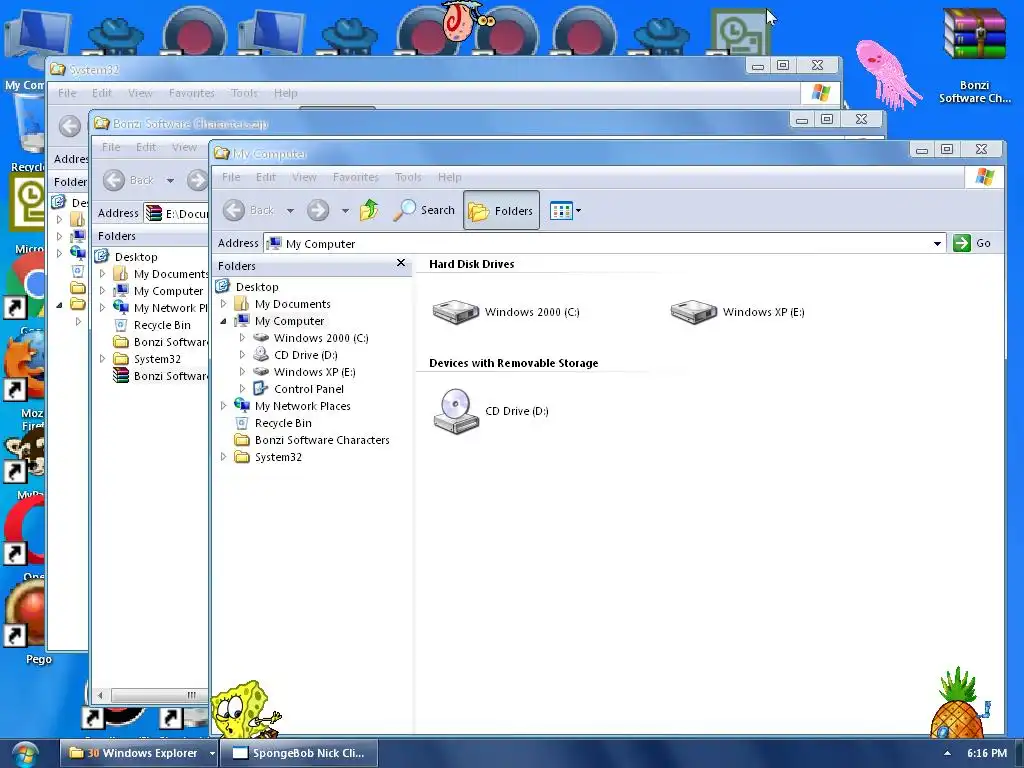
Task: Select CD Drive (D:) in the folder tree
Action: tap(306, 355)
